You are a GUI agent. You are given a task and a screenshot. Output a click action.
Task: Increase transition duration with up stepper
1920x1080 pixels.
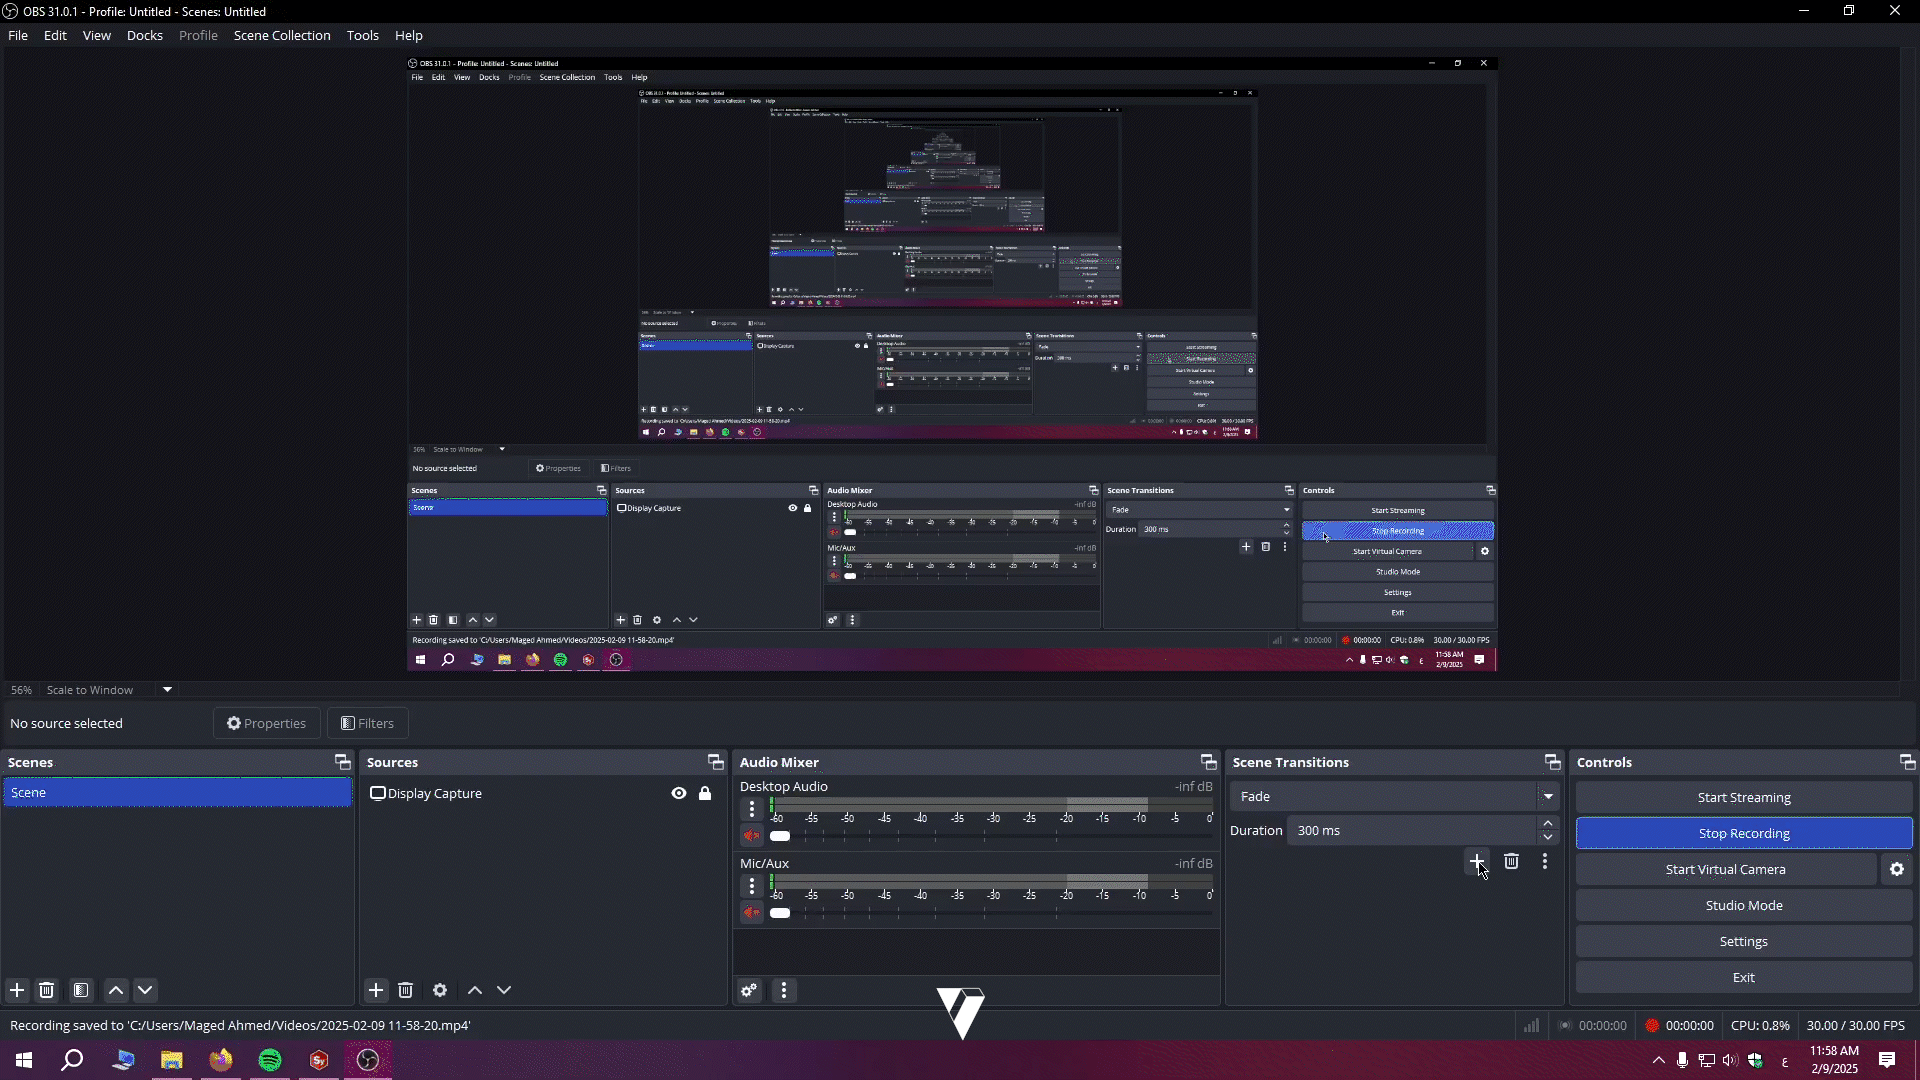[1548, 824]
